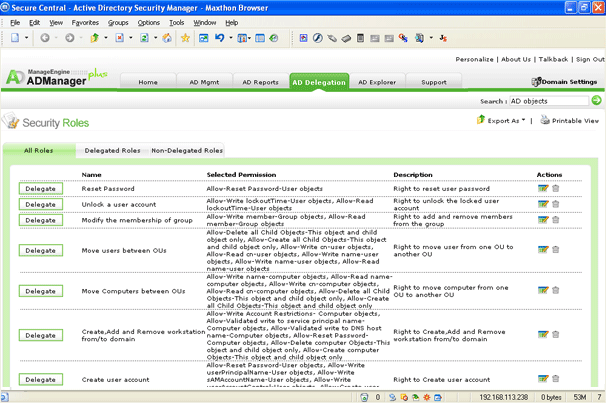Click the Search AD objects input field
The image size is (606, 403).
(x=549, y=101)
